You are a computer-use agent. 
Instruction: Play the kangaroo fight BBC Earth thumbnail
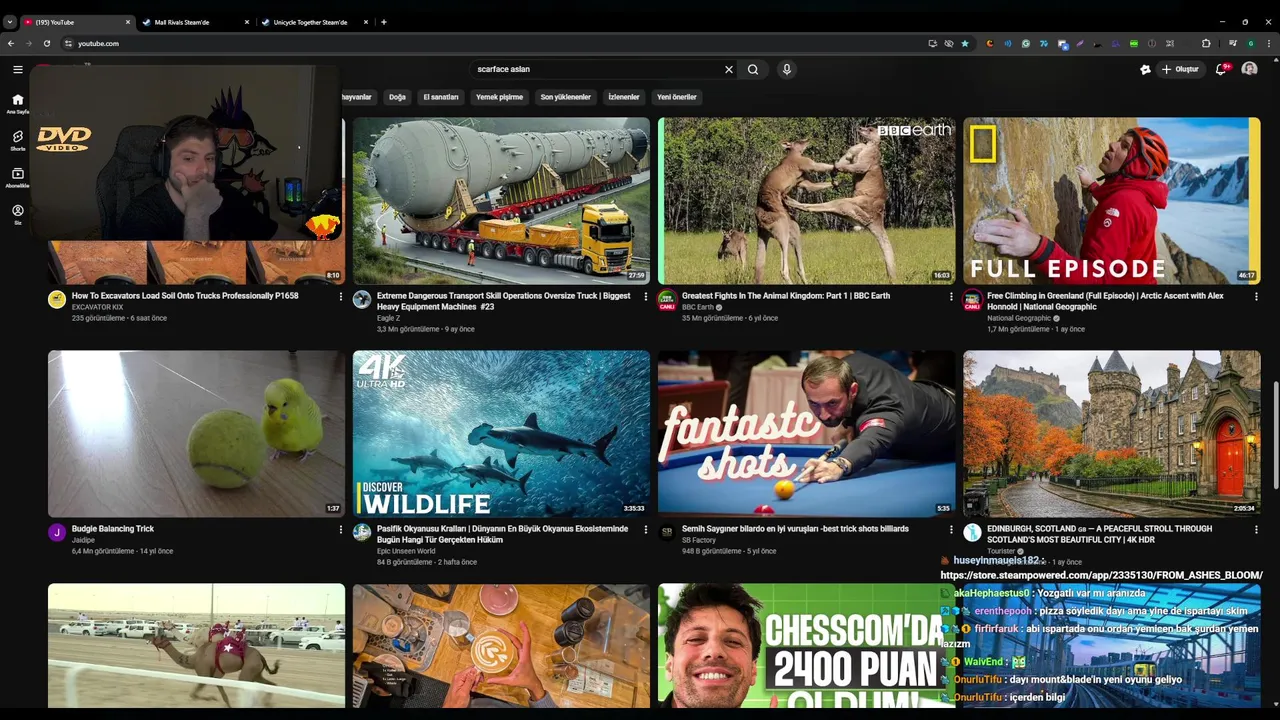coord(806,201)
